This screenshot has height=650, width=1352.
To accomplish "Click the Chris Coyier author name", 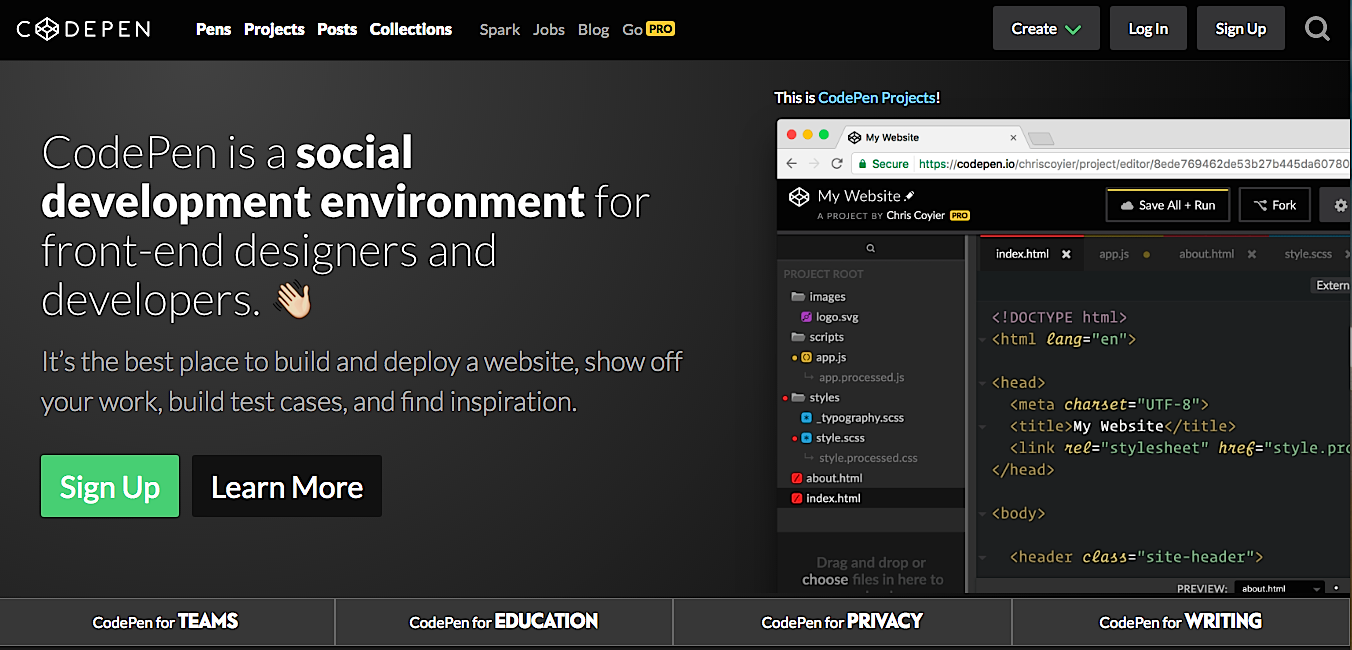I will click(x=915, y=215).
